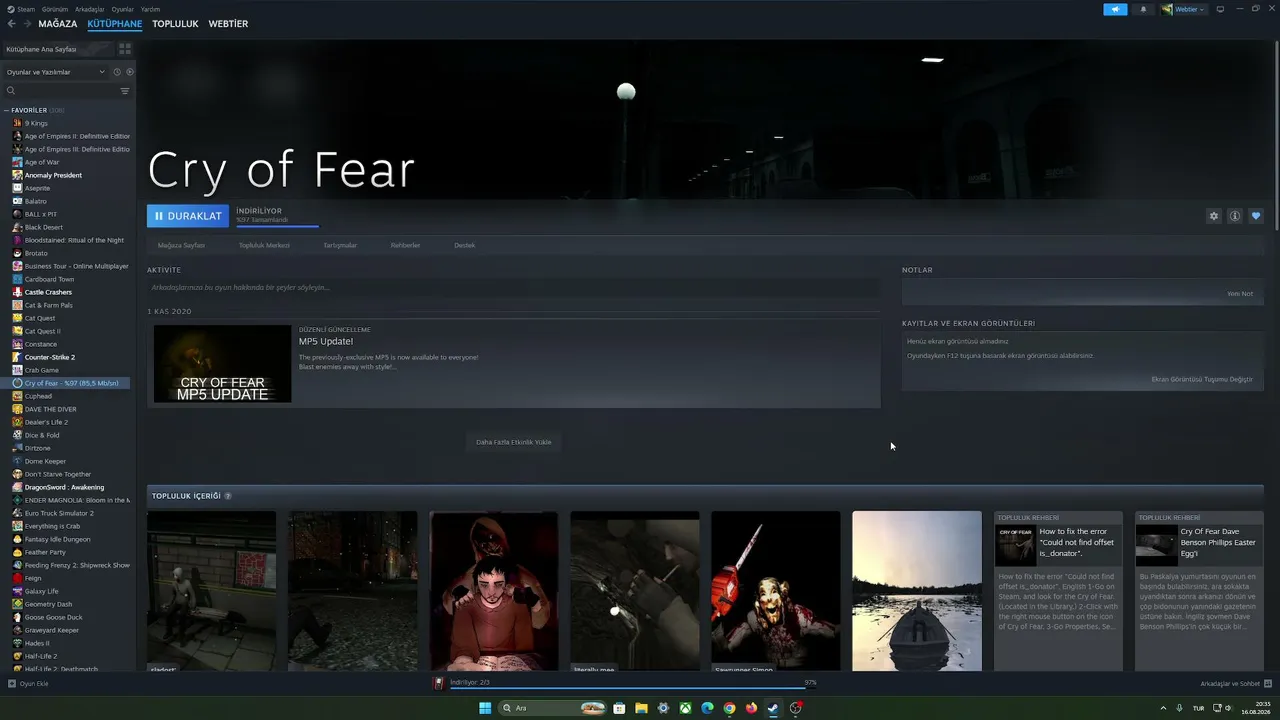Open Google Chrome from taskbar
This screenshot has height=720, width=1280.
pyautogui.click(x=729, y=708)
